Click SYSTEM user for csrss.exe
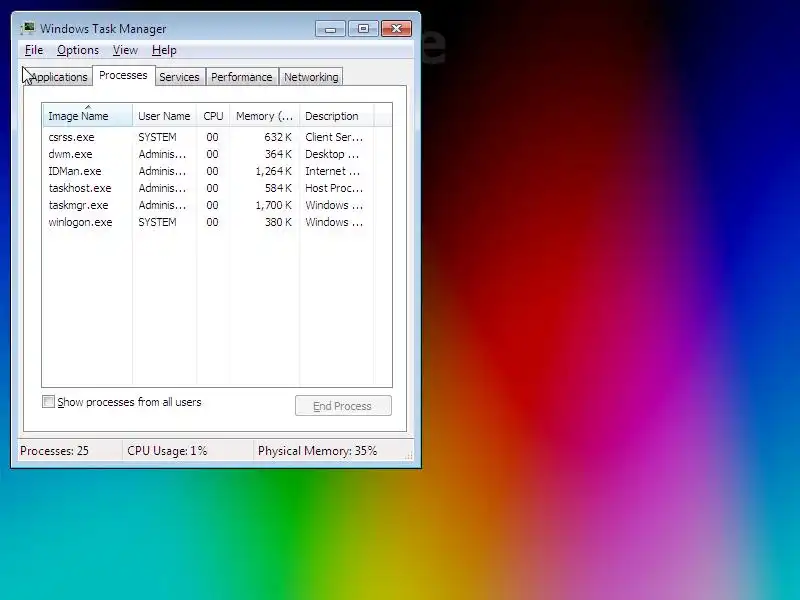Image resolution: width=800 pixels, height=600 pixels. [157, 137]
